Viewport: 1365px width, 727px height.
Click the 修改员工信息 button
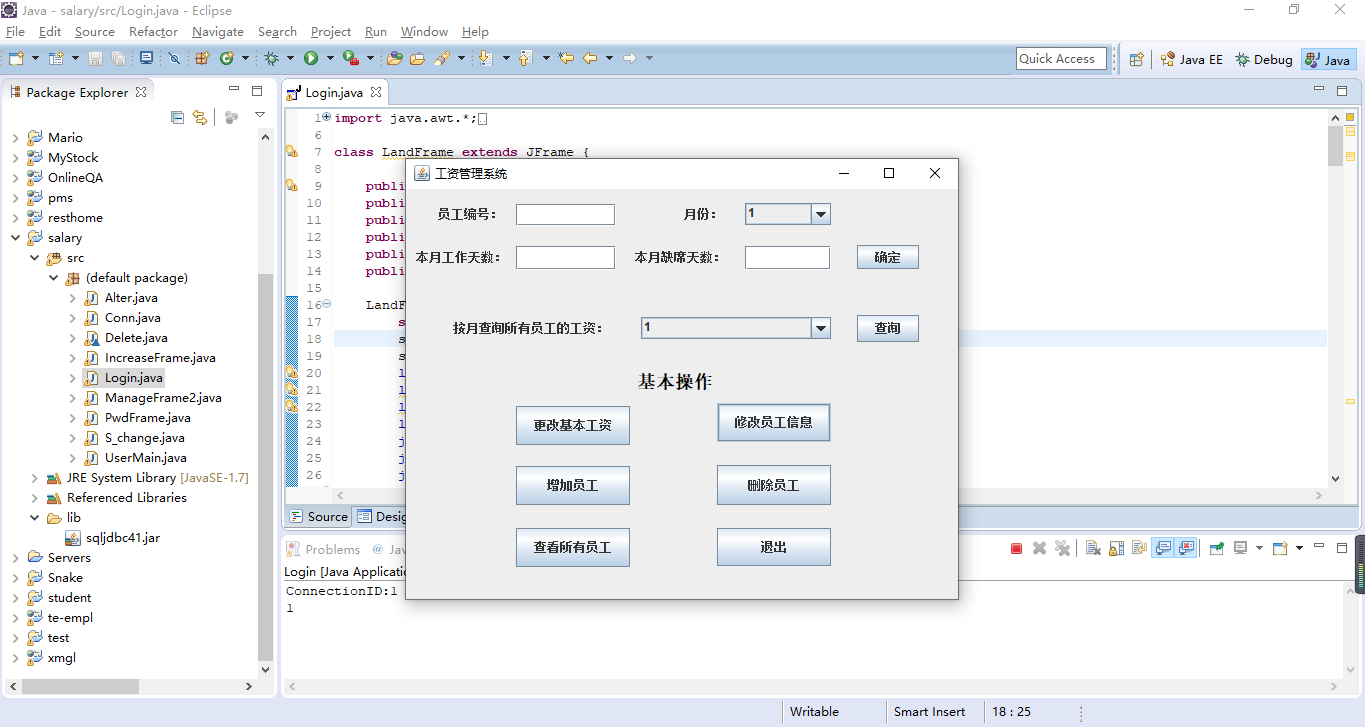[773, 422]
